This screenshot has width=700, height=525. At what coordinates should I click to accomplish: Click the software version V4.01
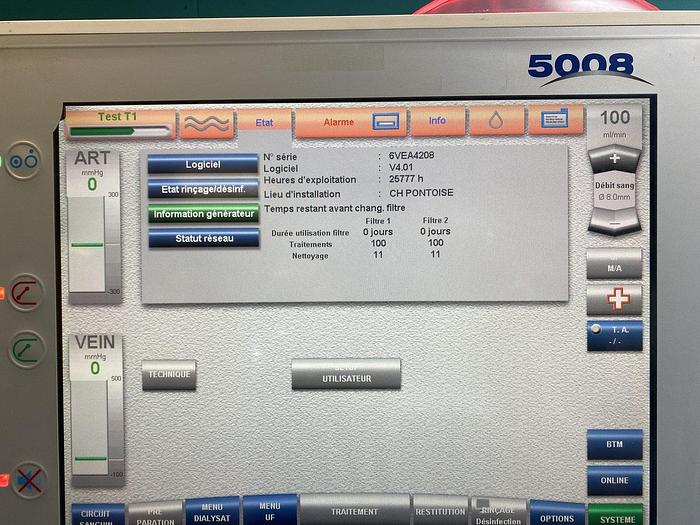pyautogui.click(x=401, y=167)
